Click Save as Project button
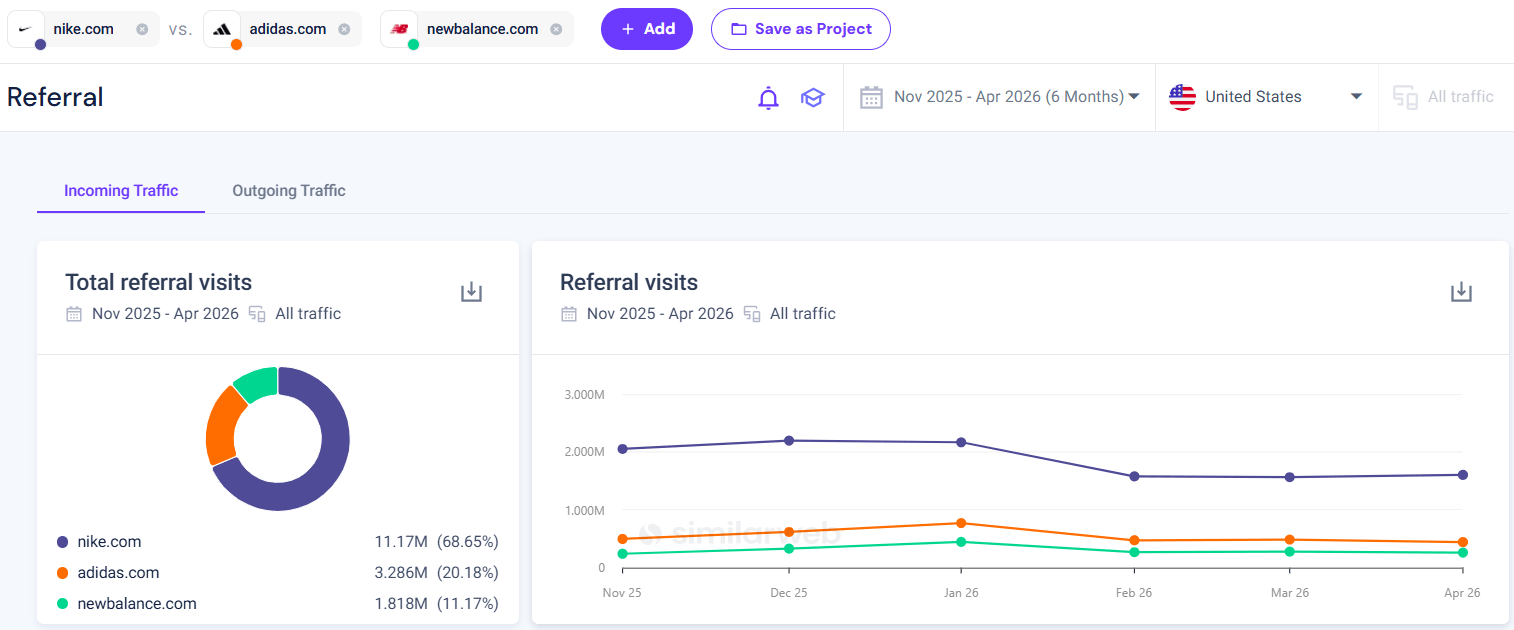1514x630 pixels. (801, 29)
